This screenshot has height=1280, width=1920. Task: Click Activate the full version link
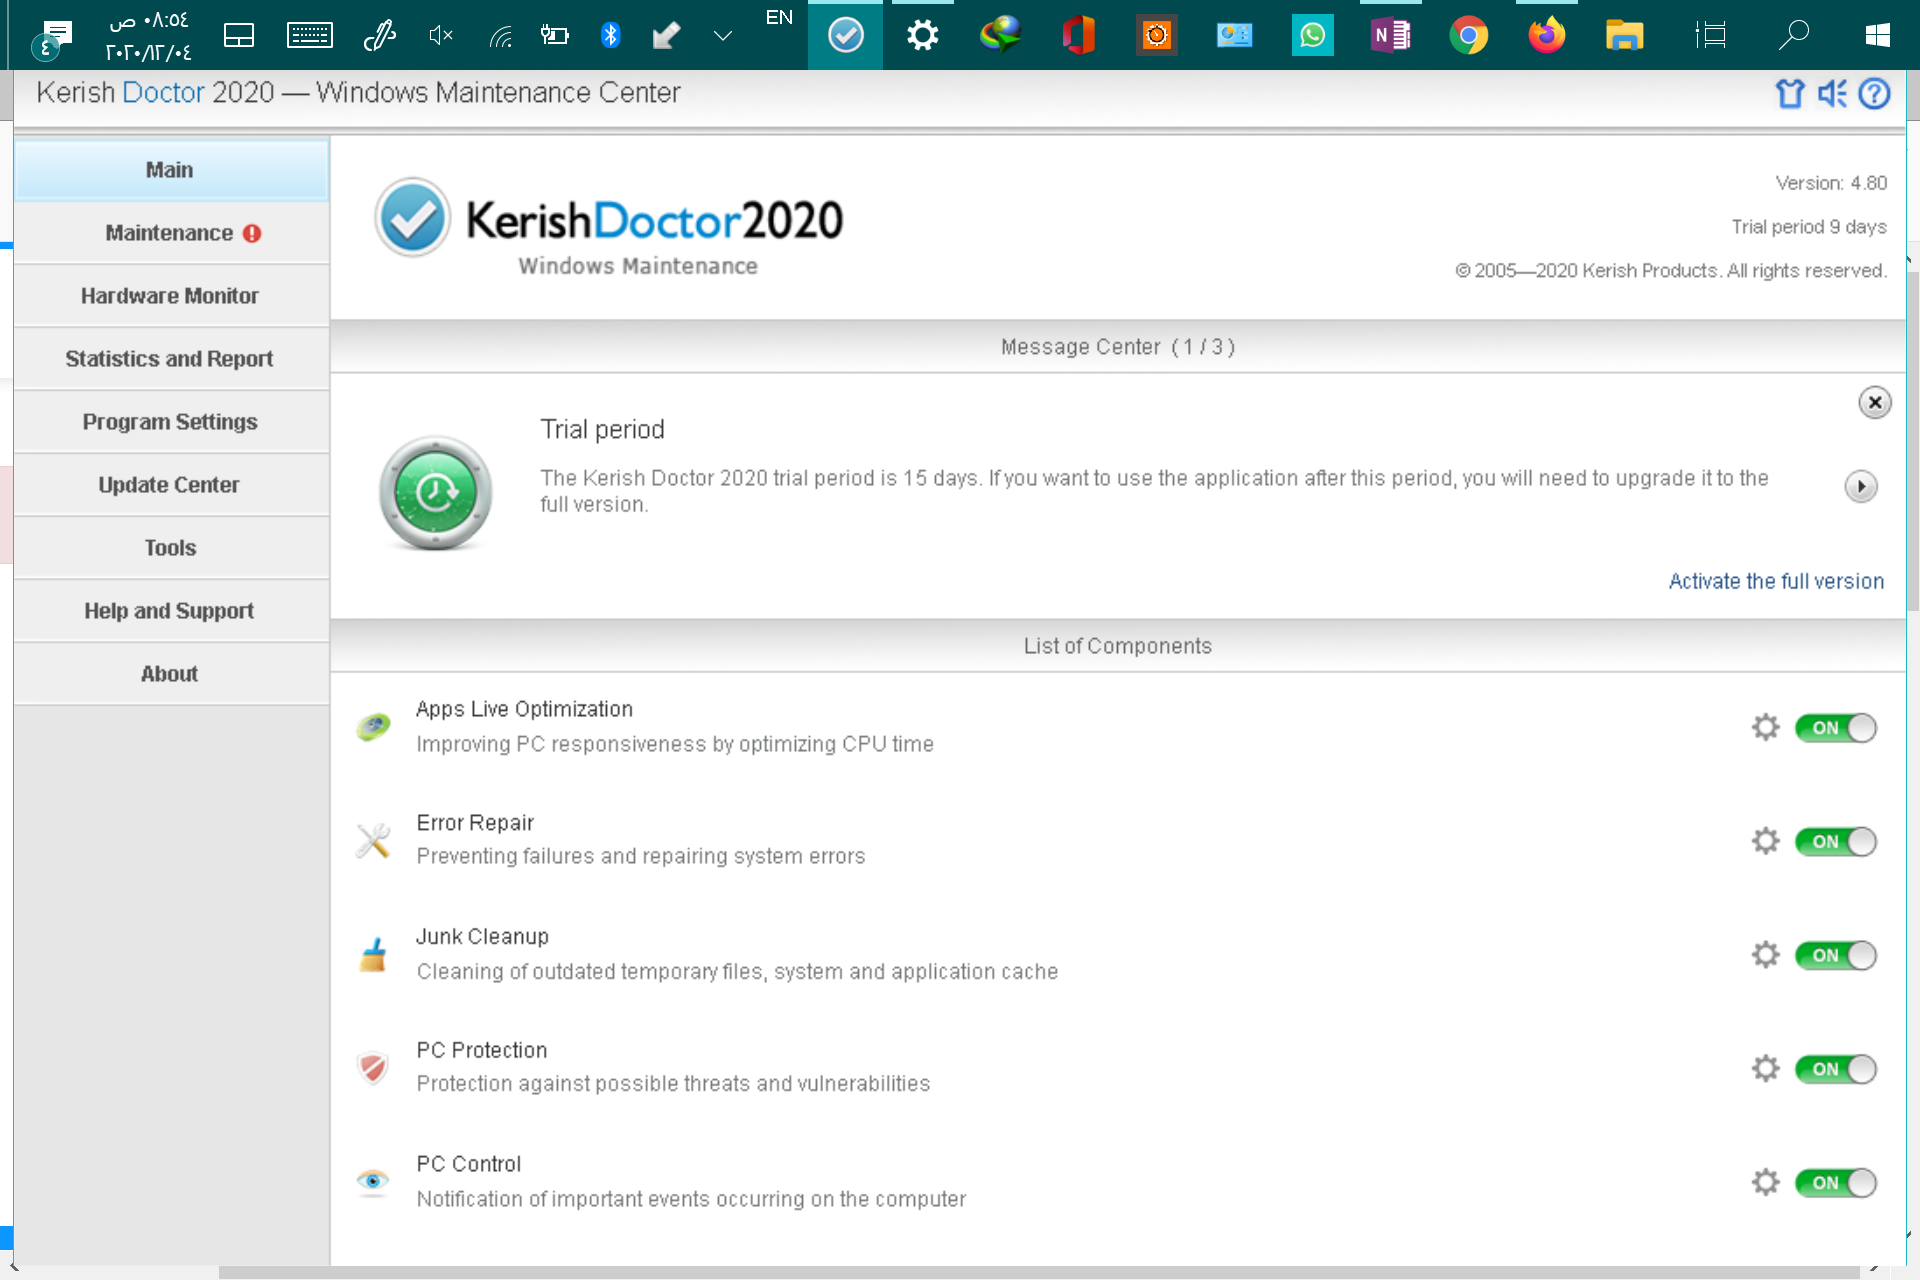(1776, 581)
